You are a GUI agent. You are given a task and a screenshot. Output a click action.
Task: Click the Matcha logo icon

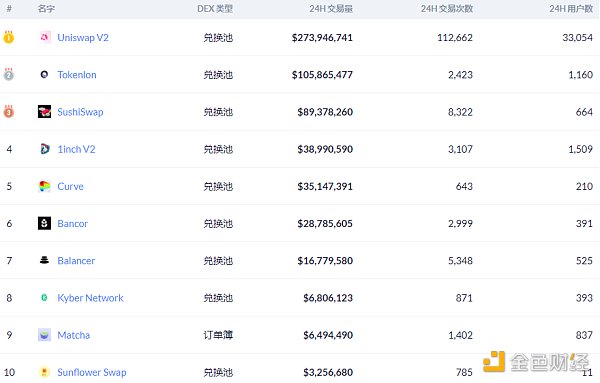[x=44, y=335]
